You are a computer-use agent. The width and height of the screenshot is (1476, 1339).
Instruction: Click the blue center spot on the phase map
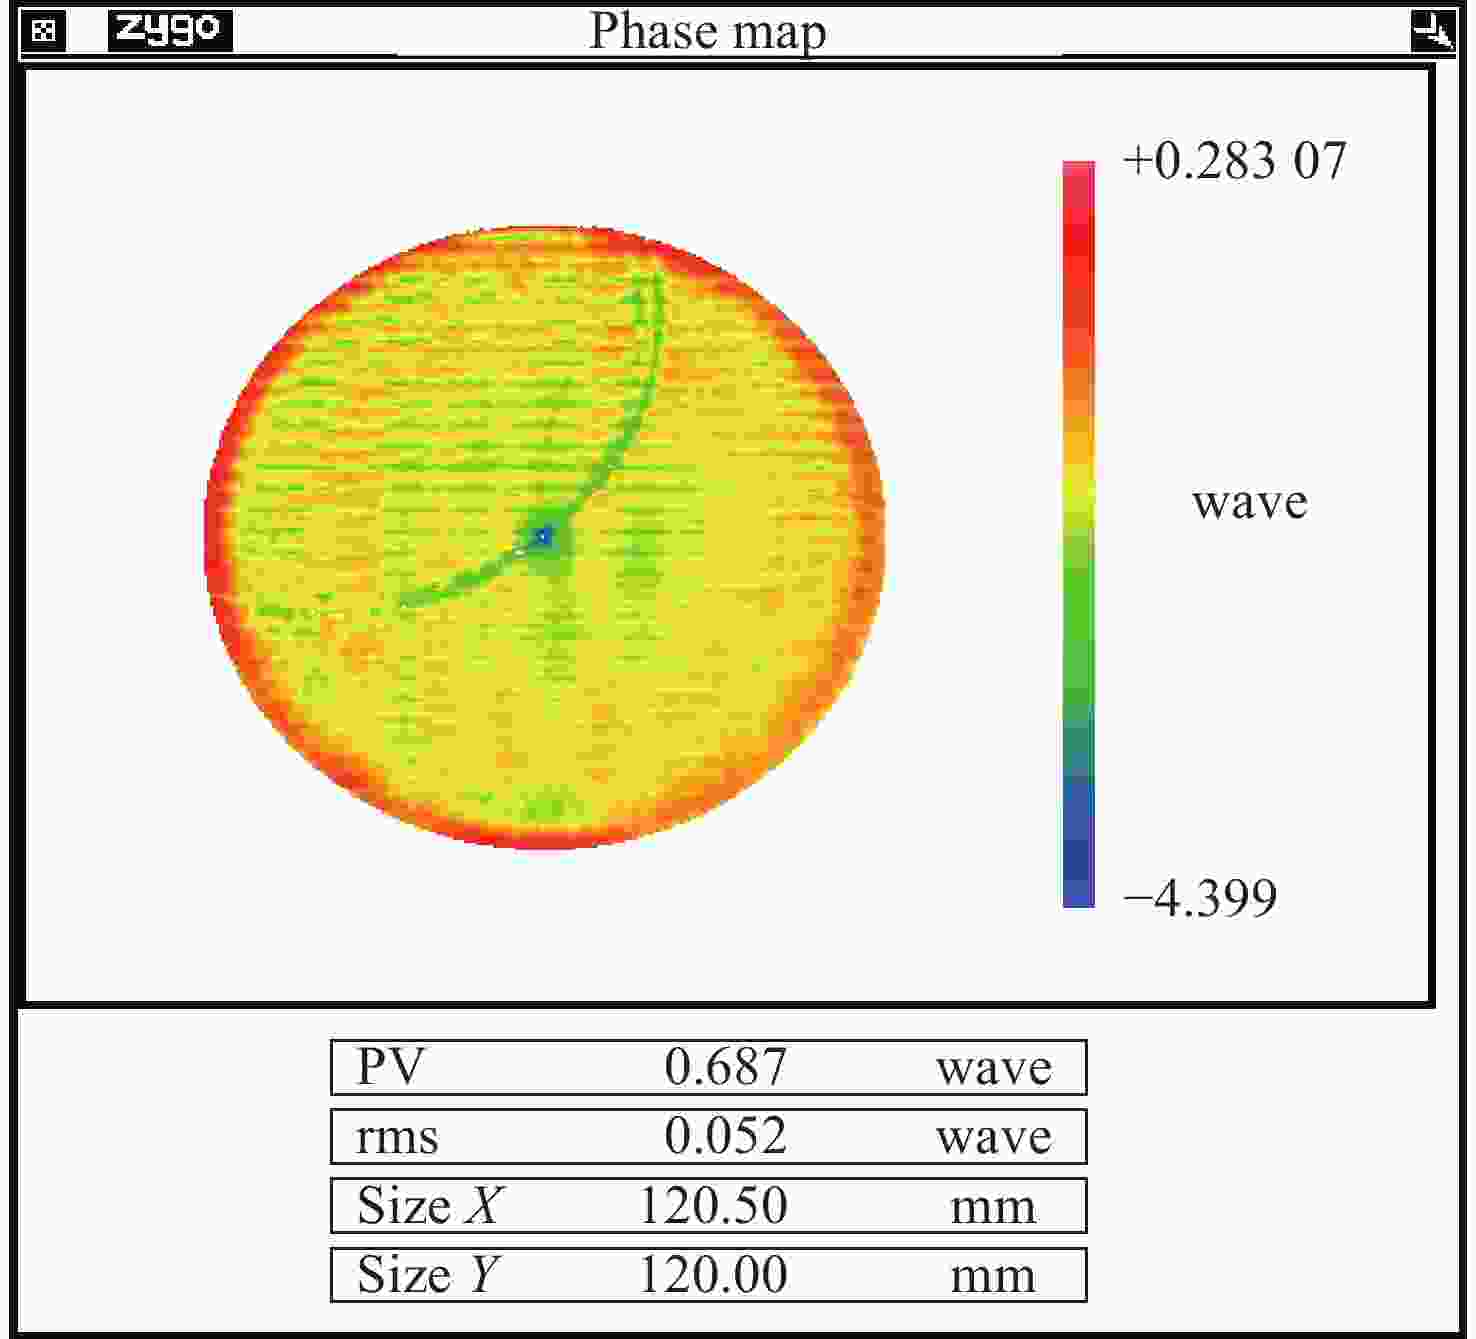(544, 537)
